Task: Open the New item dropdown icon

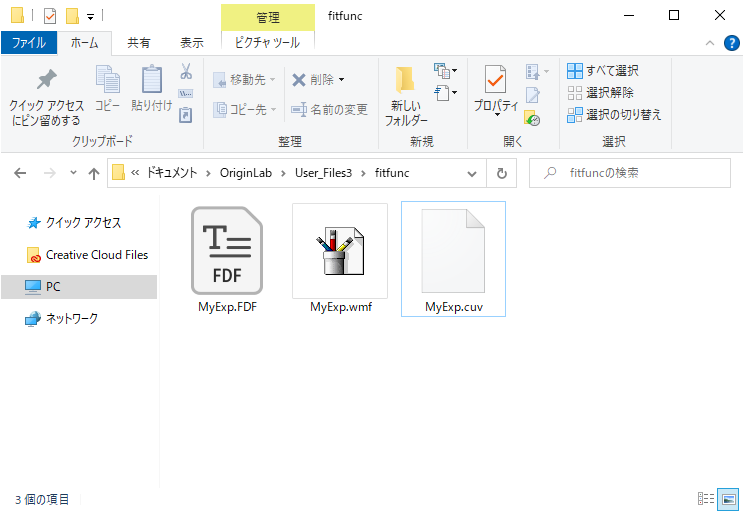Action: pos(445,71)
